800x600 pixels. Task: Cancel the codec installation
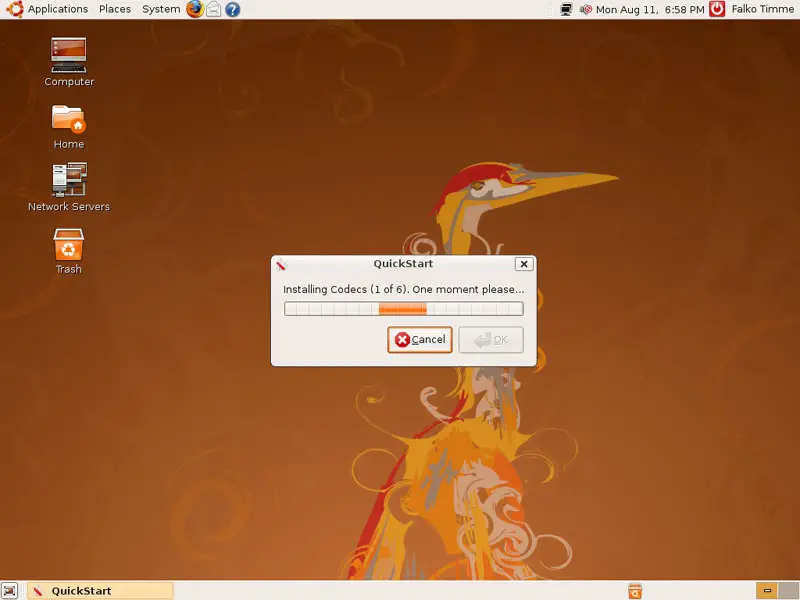tap(419, 339)
